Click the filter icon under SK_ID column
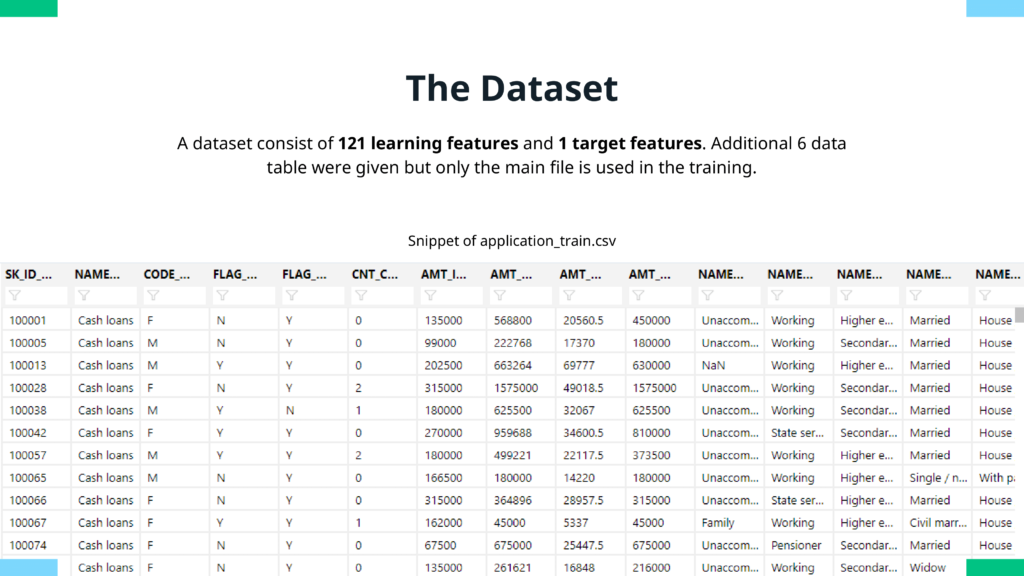This screenshot has height=576, width=1024. [16, 296]
